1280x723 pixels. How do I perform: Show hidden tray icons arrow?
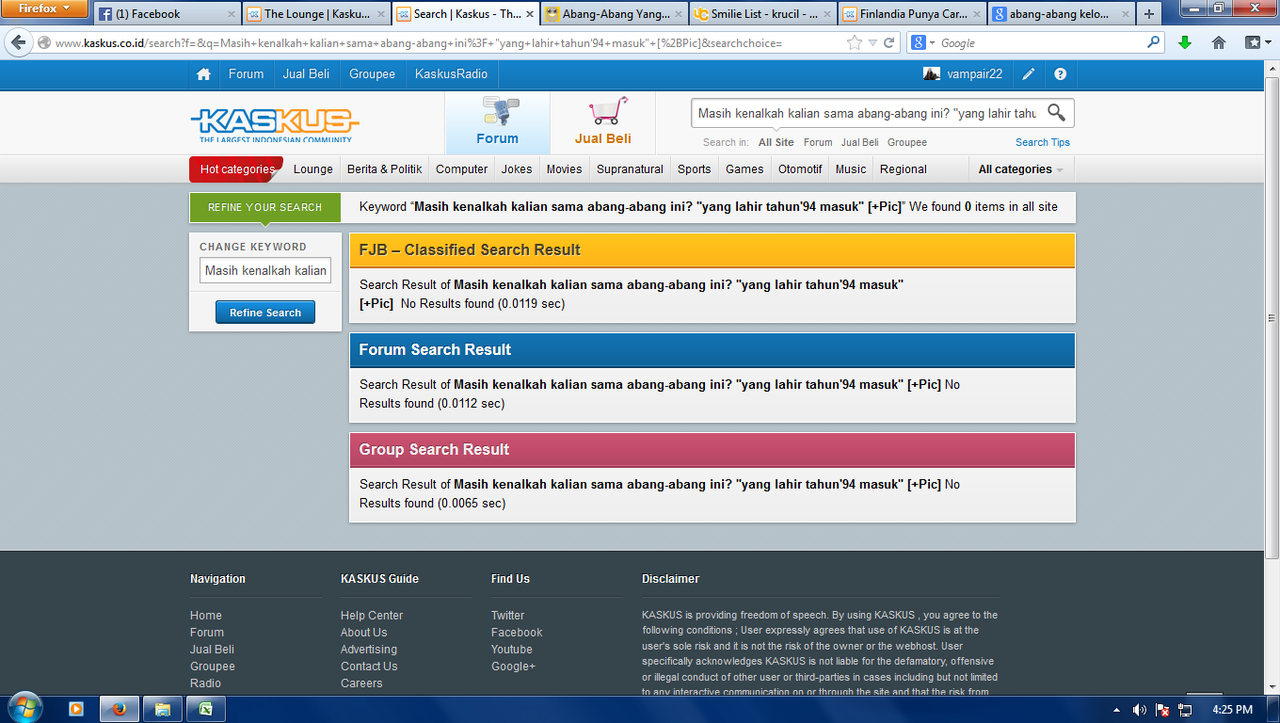pyautogui.click(x=1115, y=709)
